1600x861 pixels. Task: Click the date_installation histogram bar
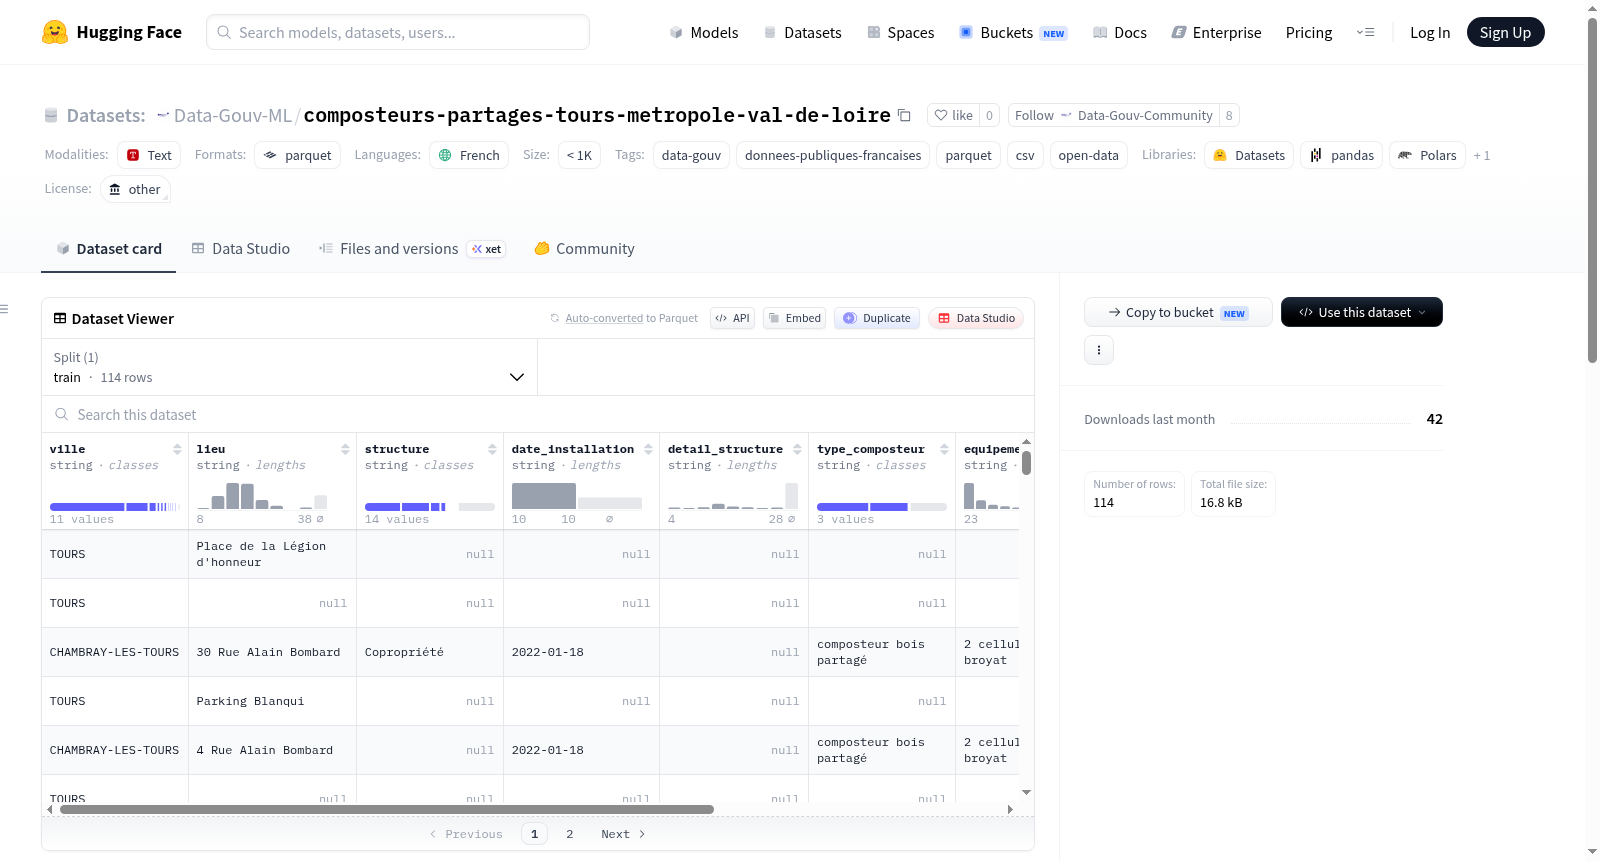[x=543, y=496]
